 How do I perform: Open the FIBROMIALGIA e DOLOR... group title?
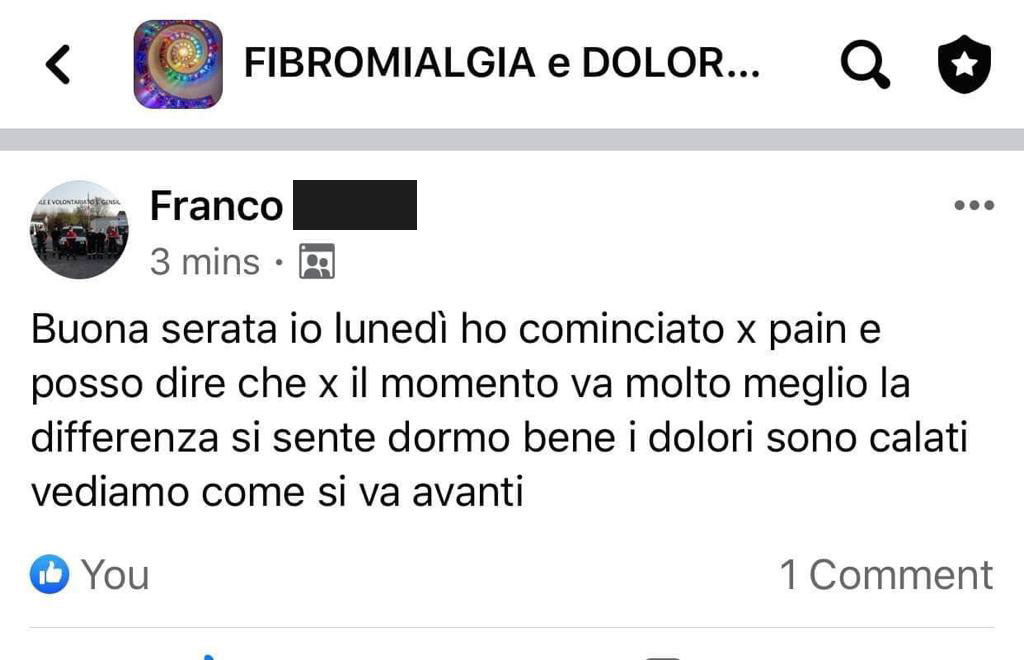pyautogui.click(x=502, y=63)
